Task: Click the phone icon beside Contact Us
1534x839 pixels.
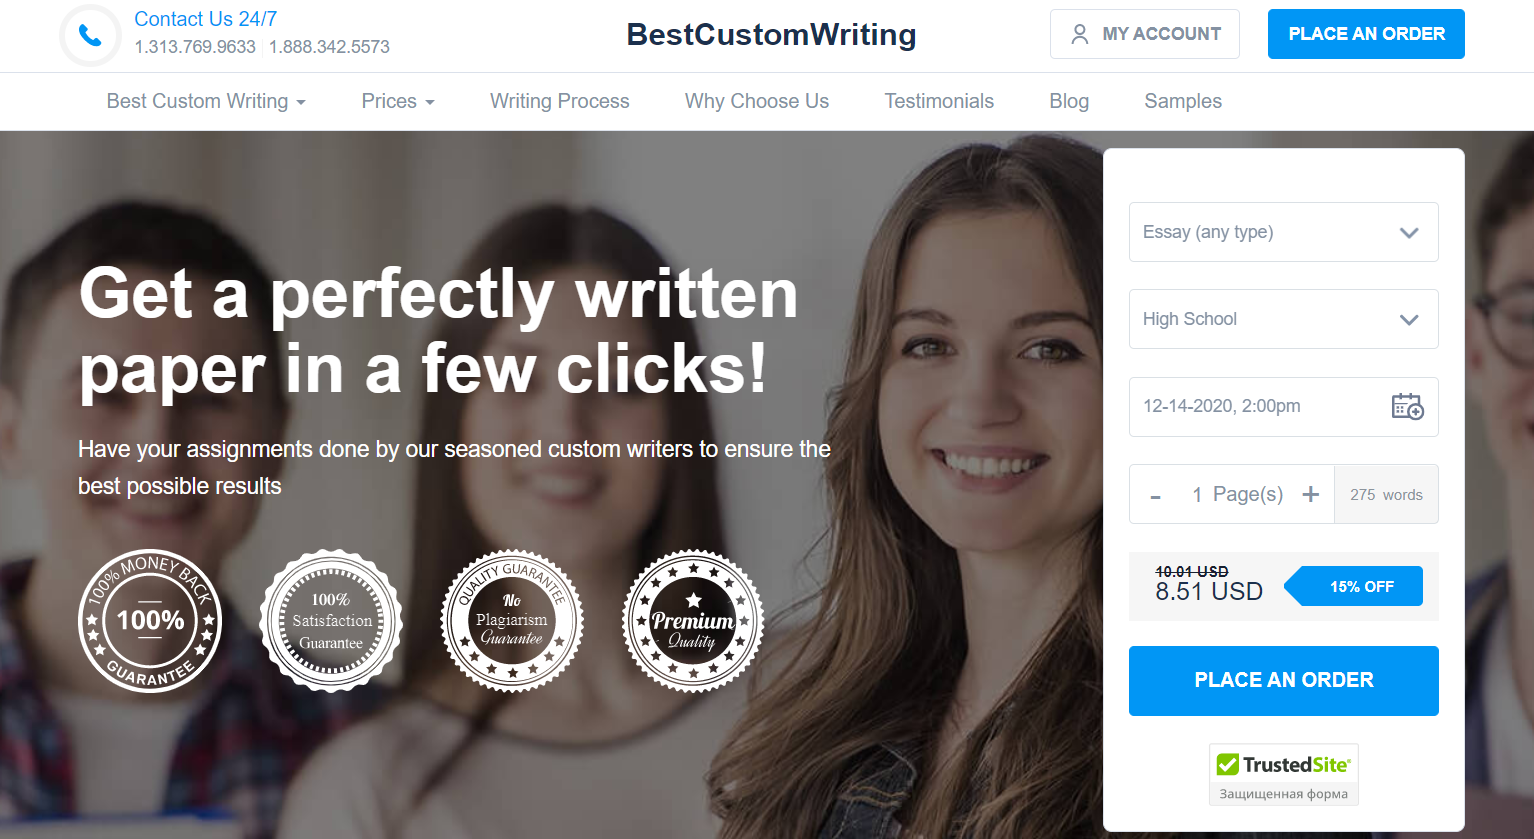Action: 90,36
